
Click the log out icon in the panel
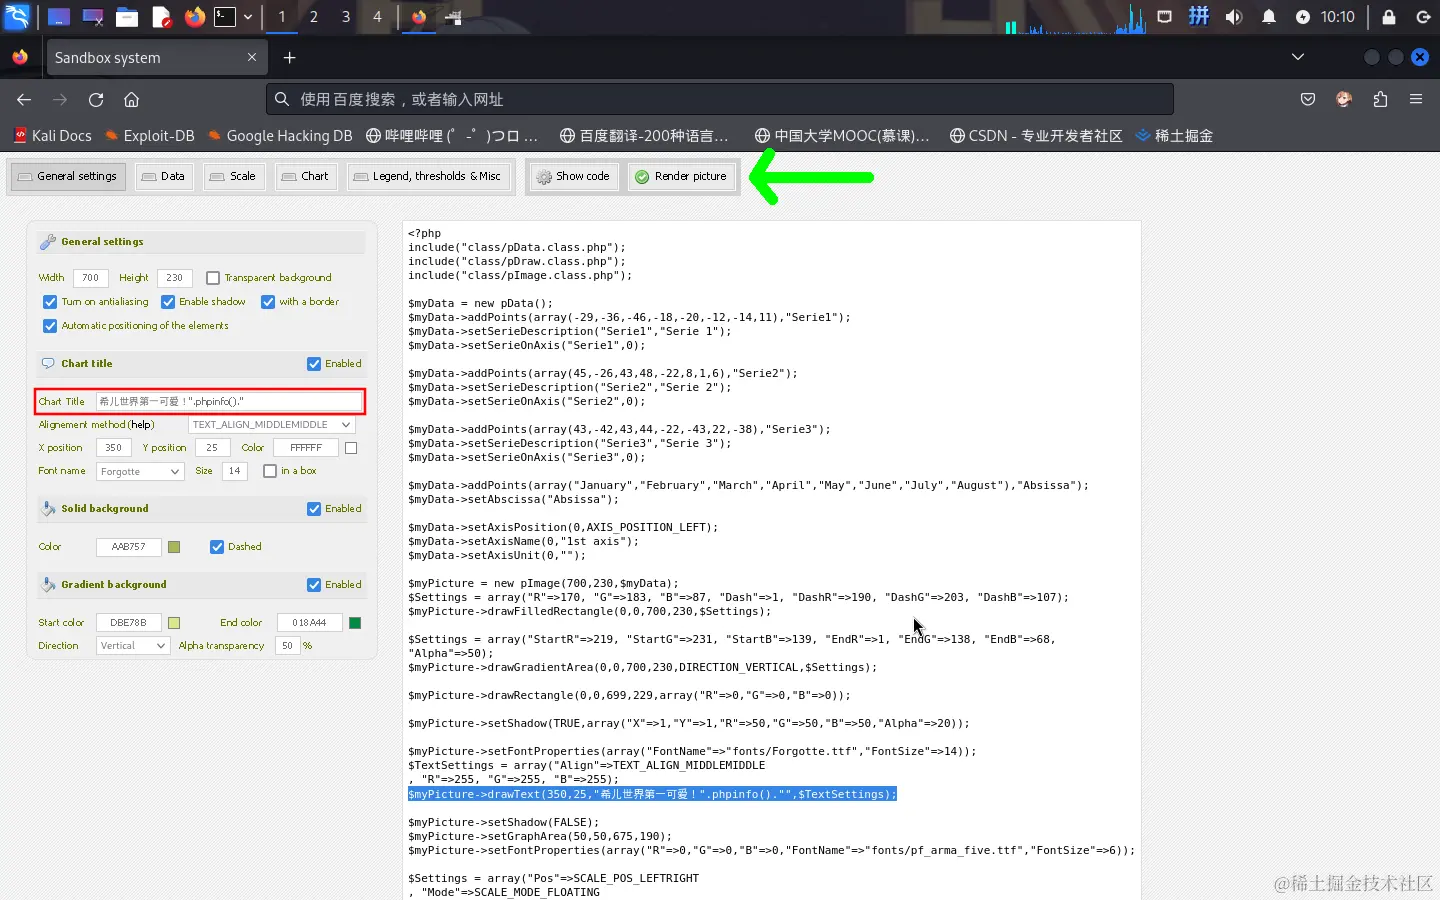(1424, 17)
